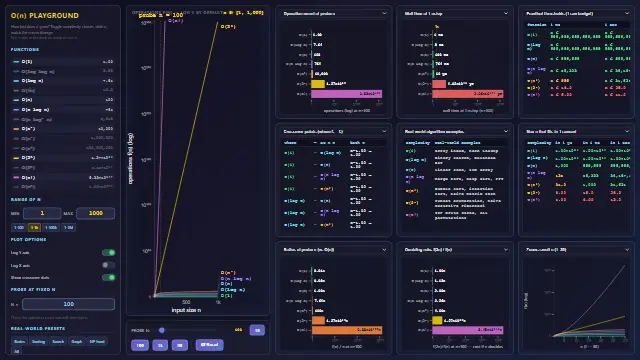
Task: Collapse the real-world algorithm examples panel
Action: point(506,131)
